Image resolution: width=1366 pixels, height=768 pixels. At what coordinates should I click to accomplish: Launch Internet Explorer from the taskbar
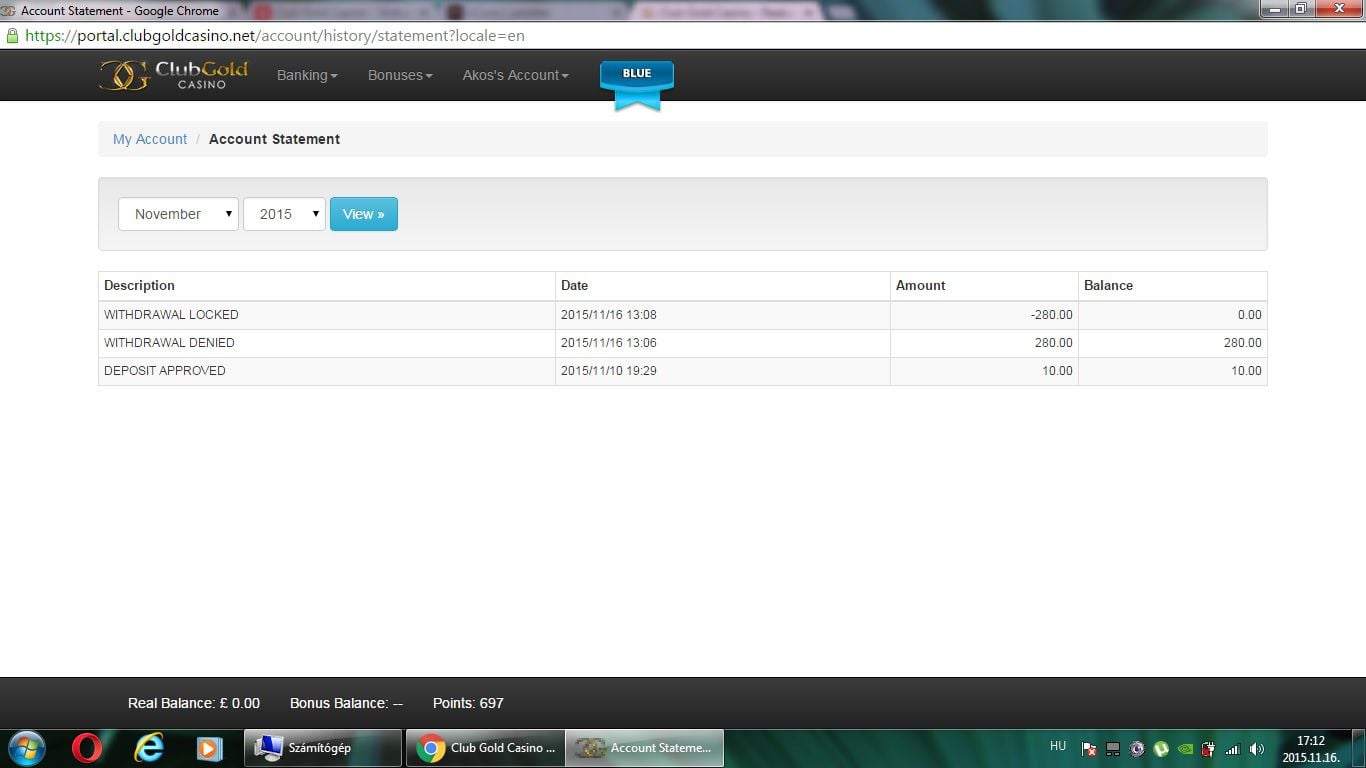[148, 747]
